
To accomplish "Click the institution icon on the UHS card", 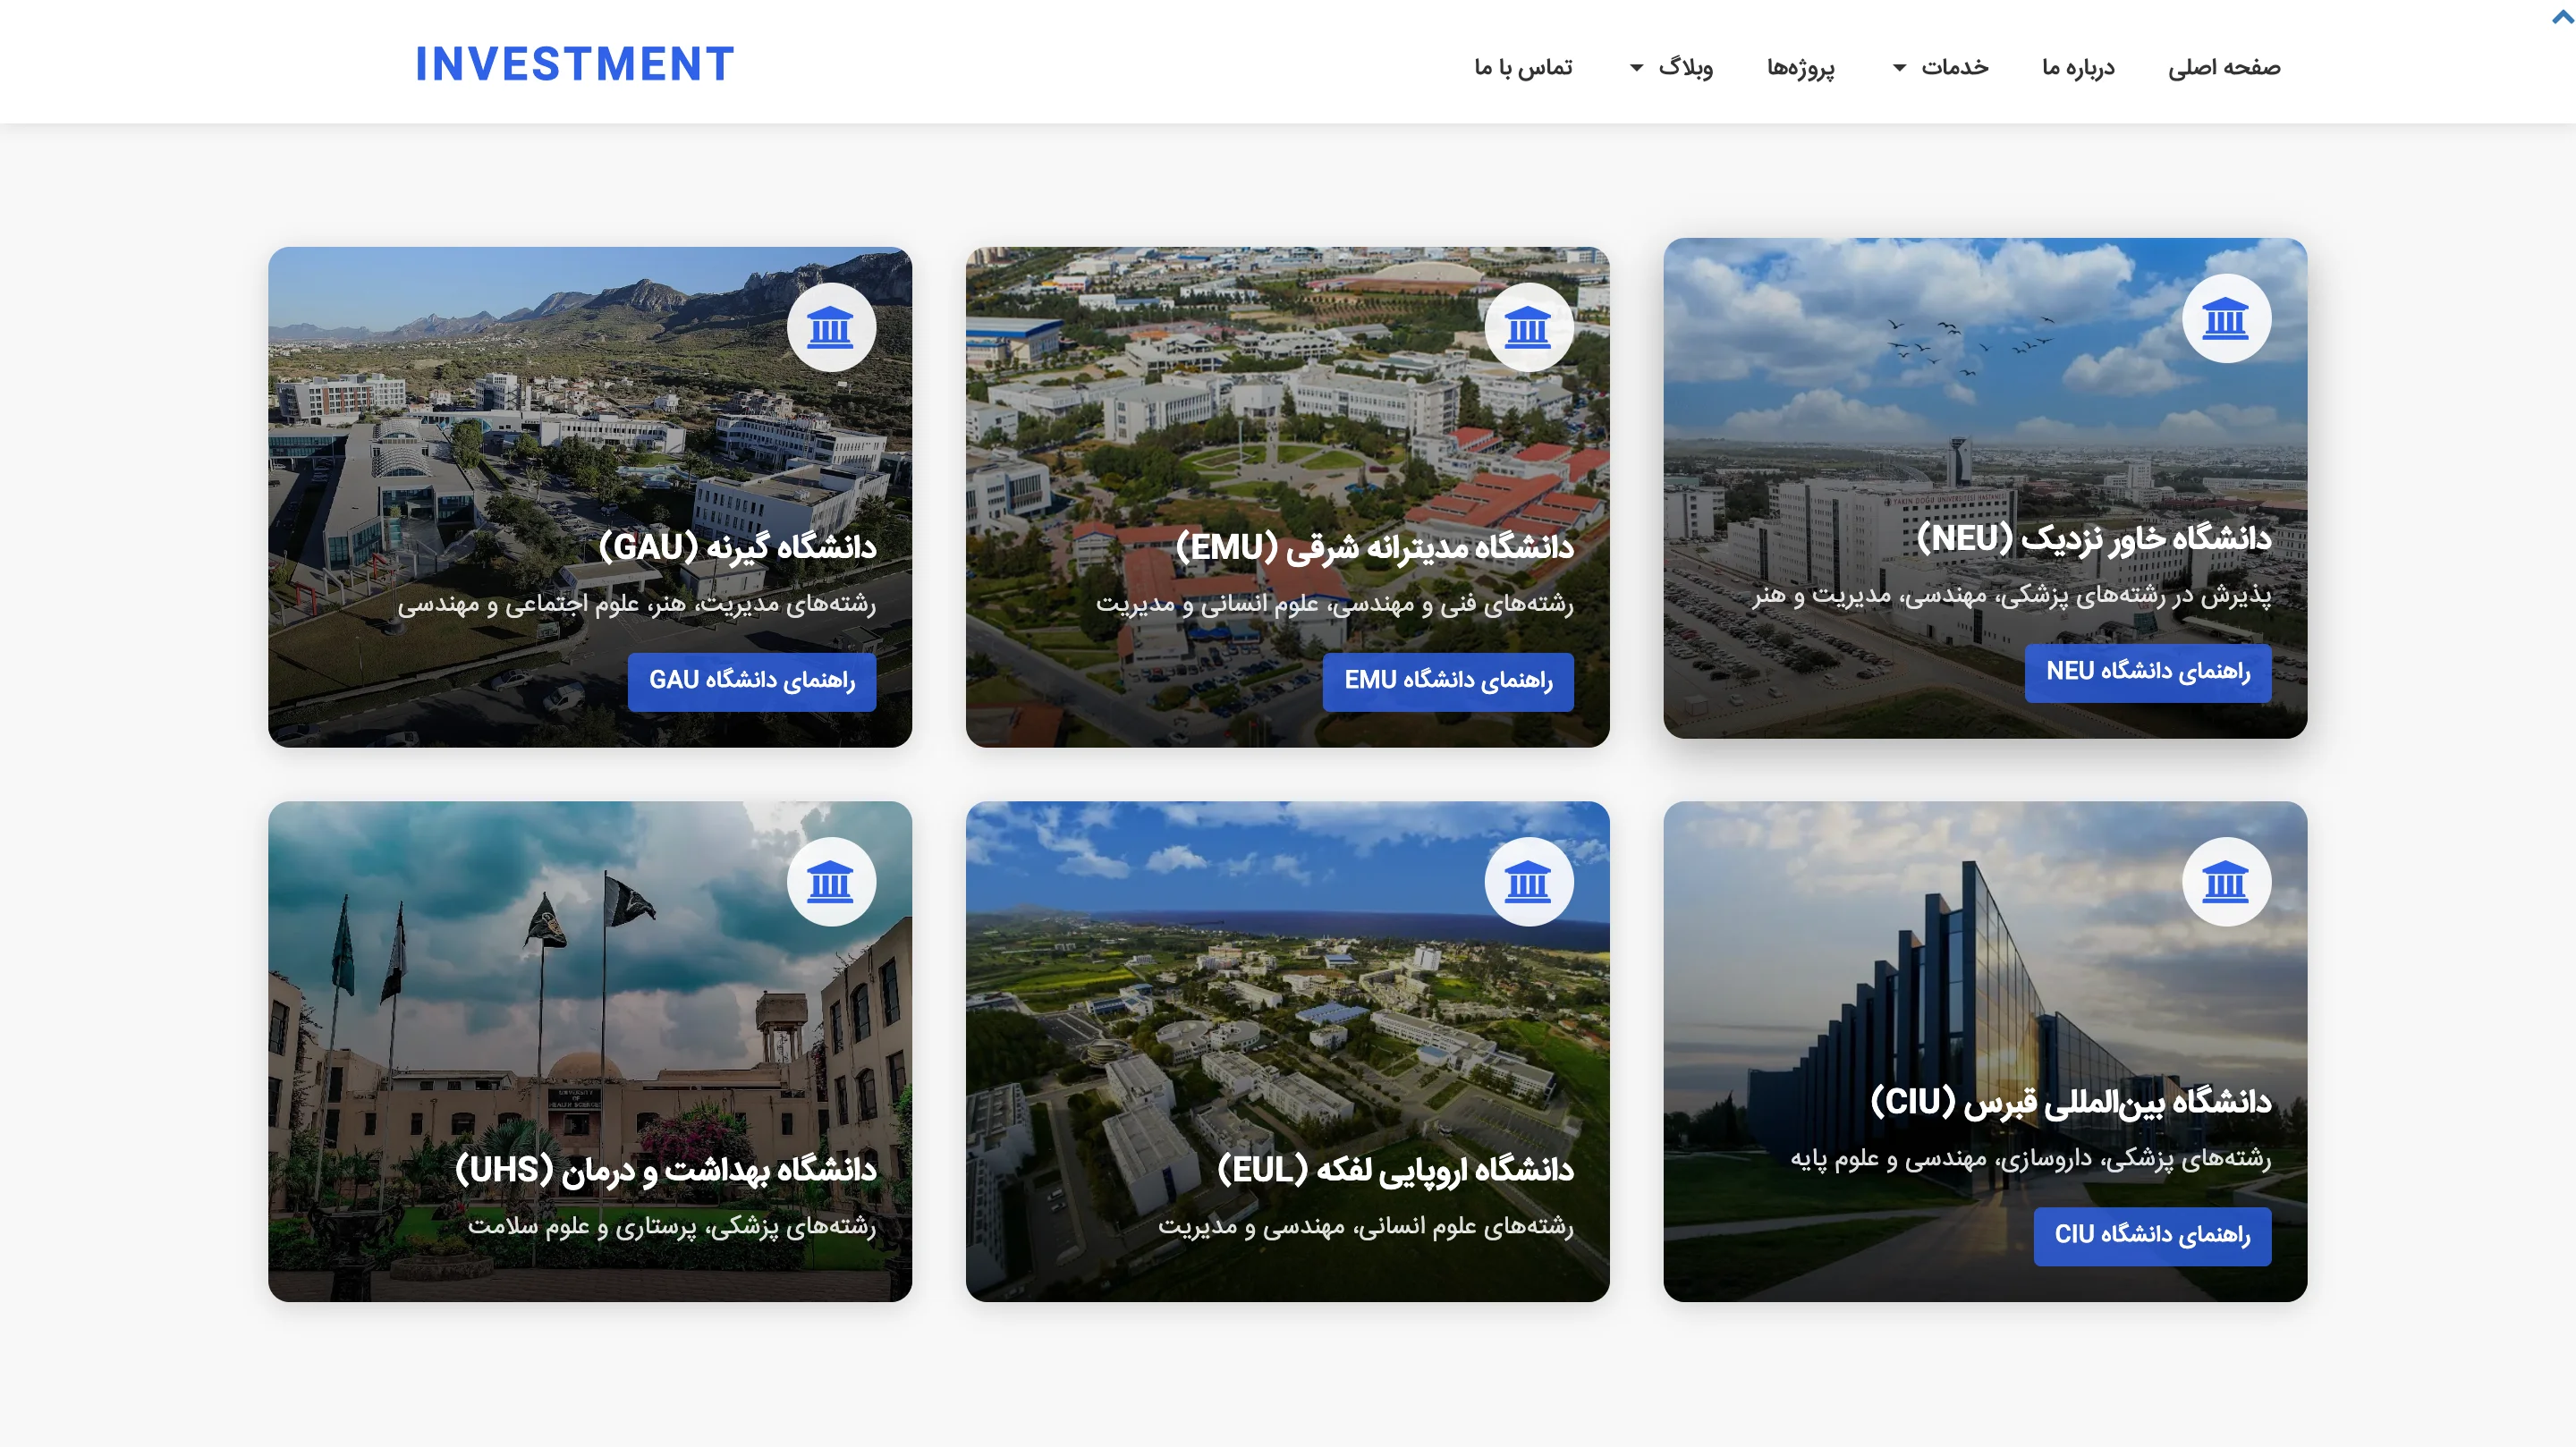I will pyautogui.click(x=831, y=882).
